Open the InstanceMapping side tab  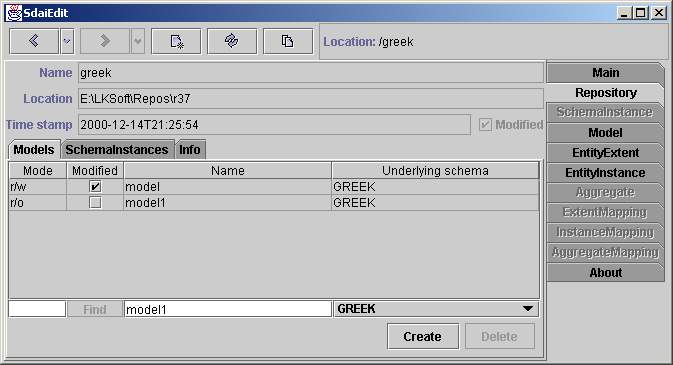click(605, 232)
